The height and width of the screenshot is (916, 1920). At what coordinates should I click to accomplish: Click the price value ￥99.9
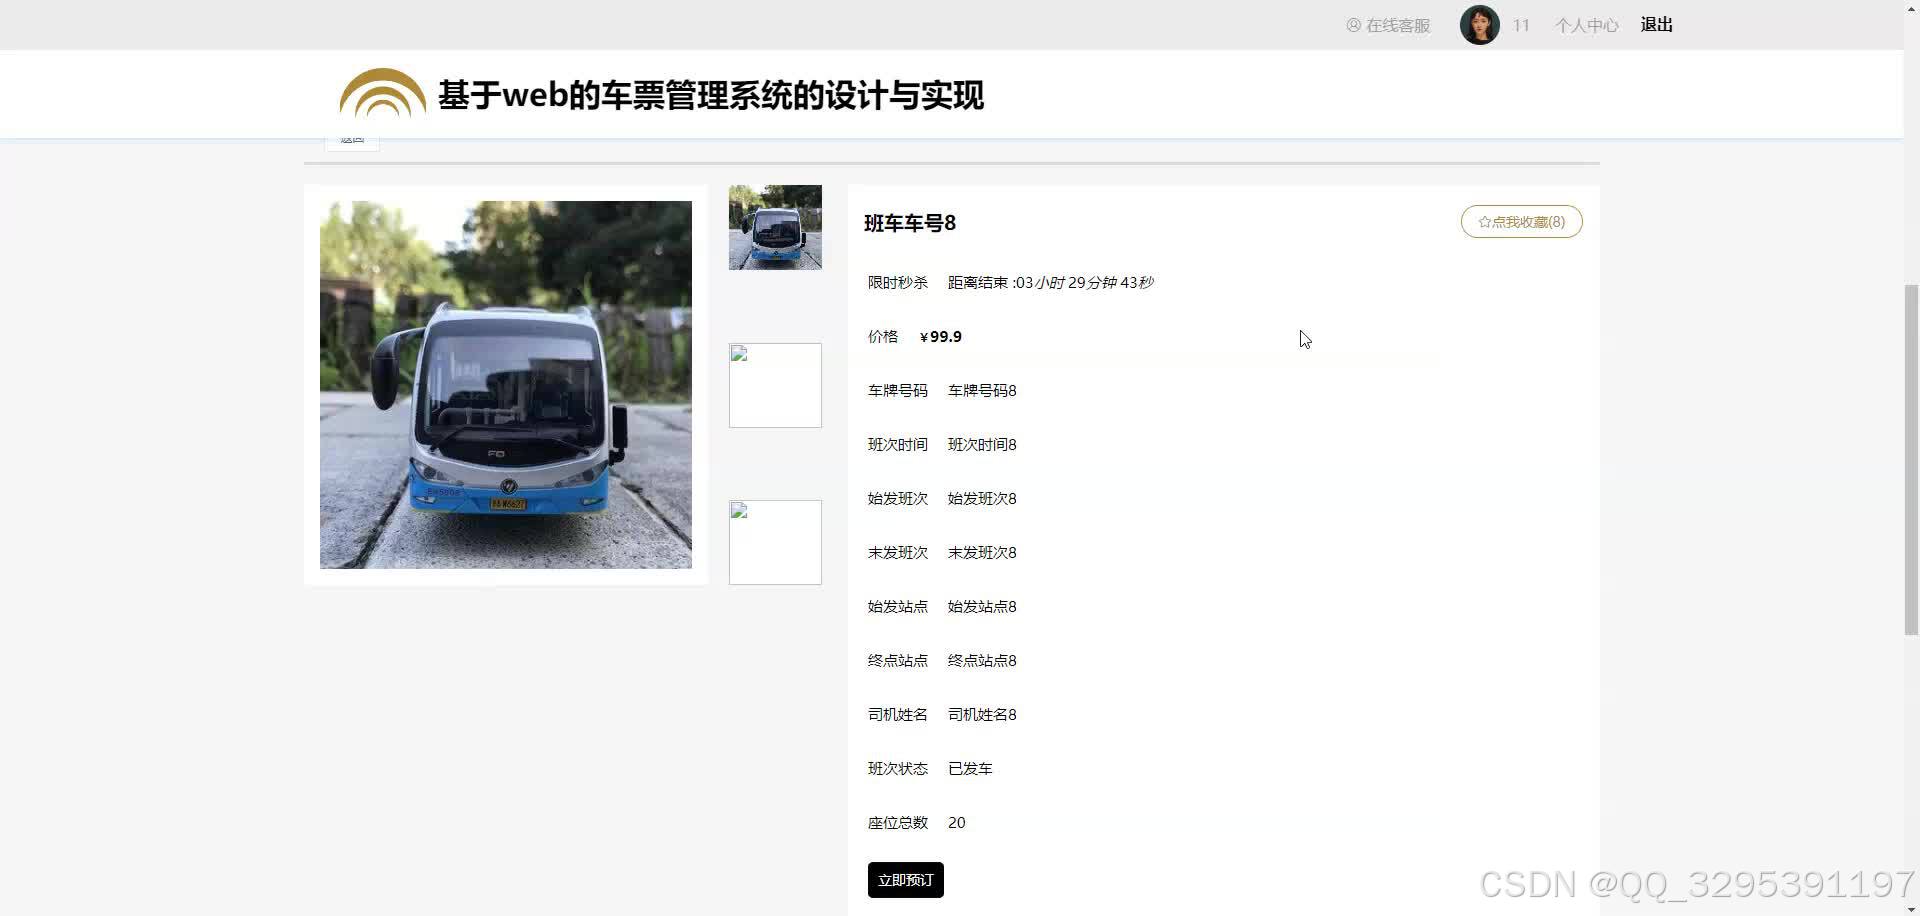point(940,336)
